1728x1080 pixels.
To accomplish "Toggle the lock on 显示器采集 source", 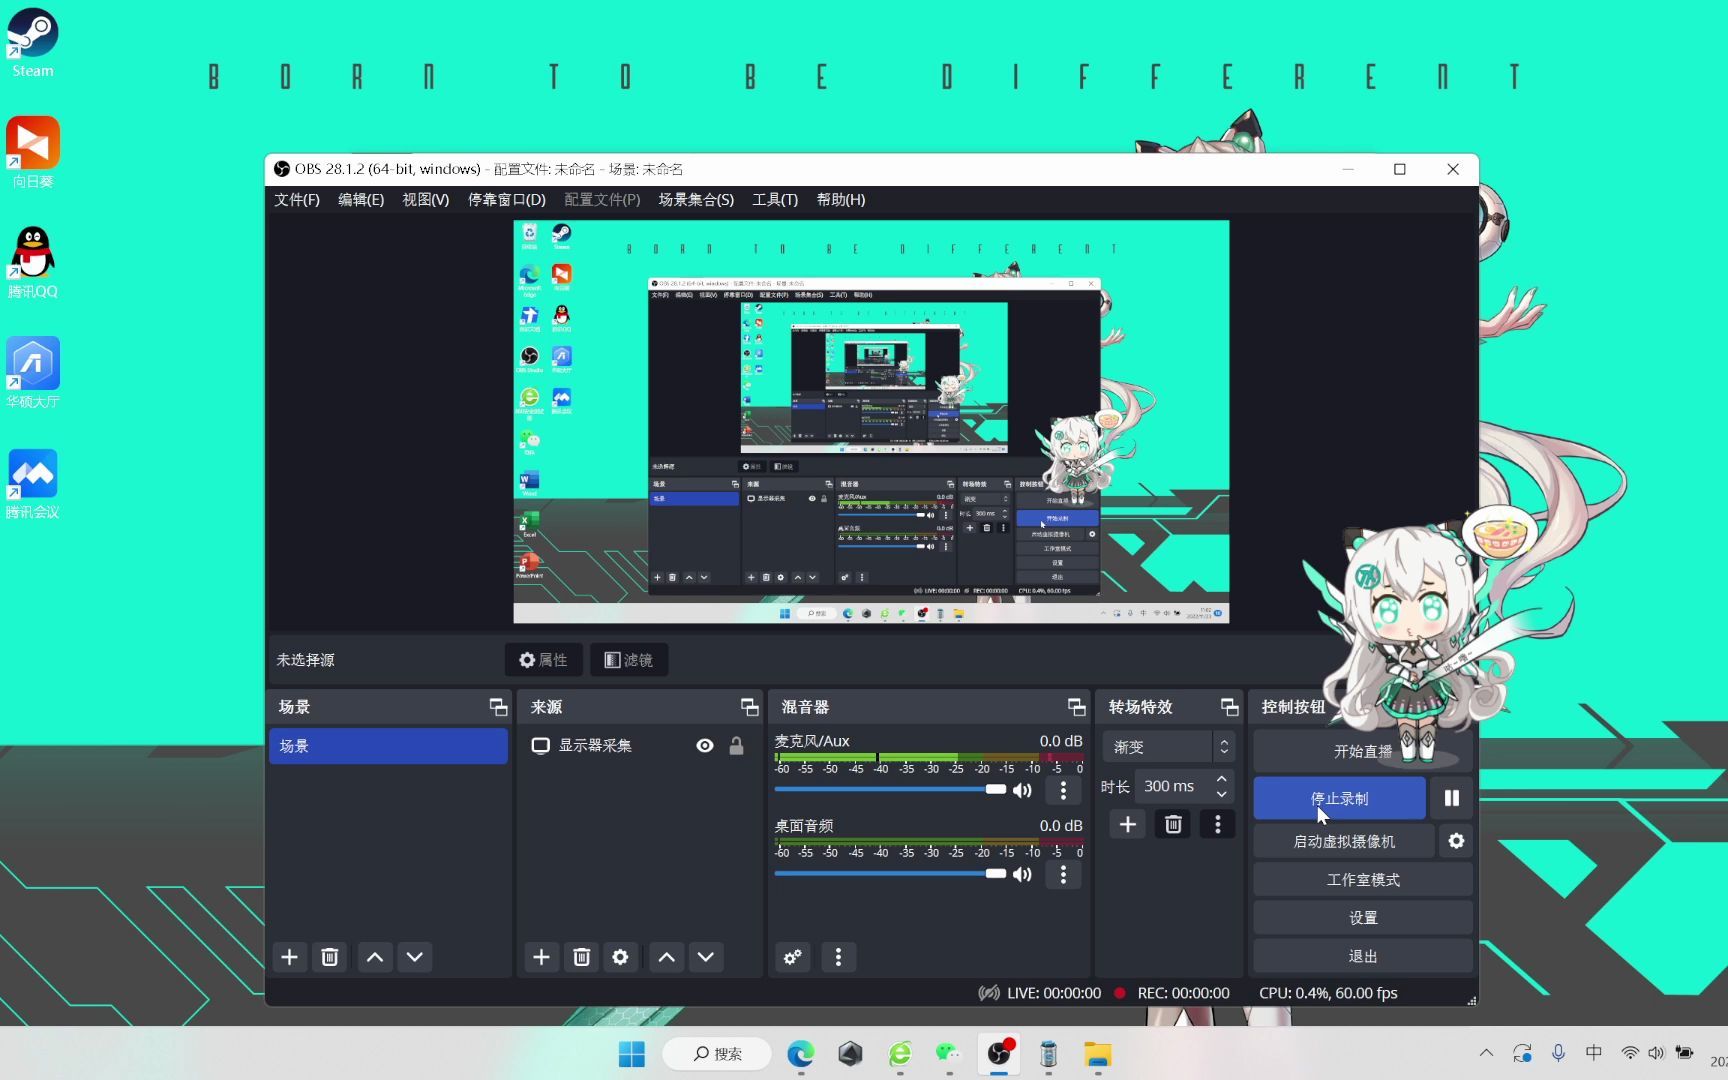I will coord(737,746).
